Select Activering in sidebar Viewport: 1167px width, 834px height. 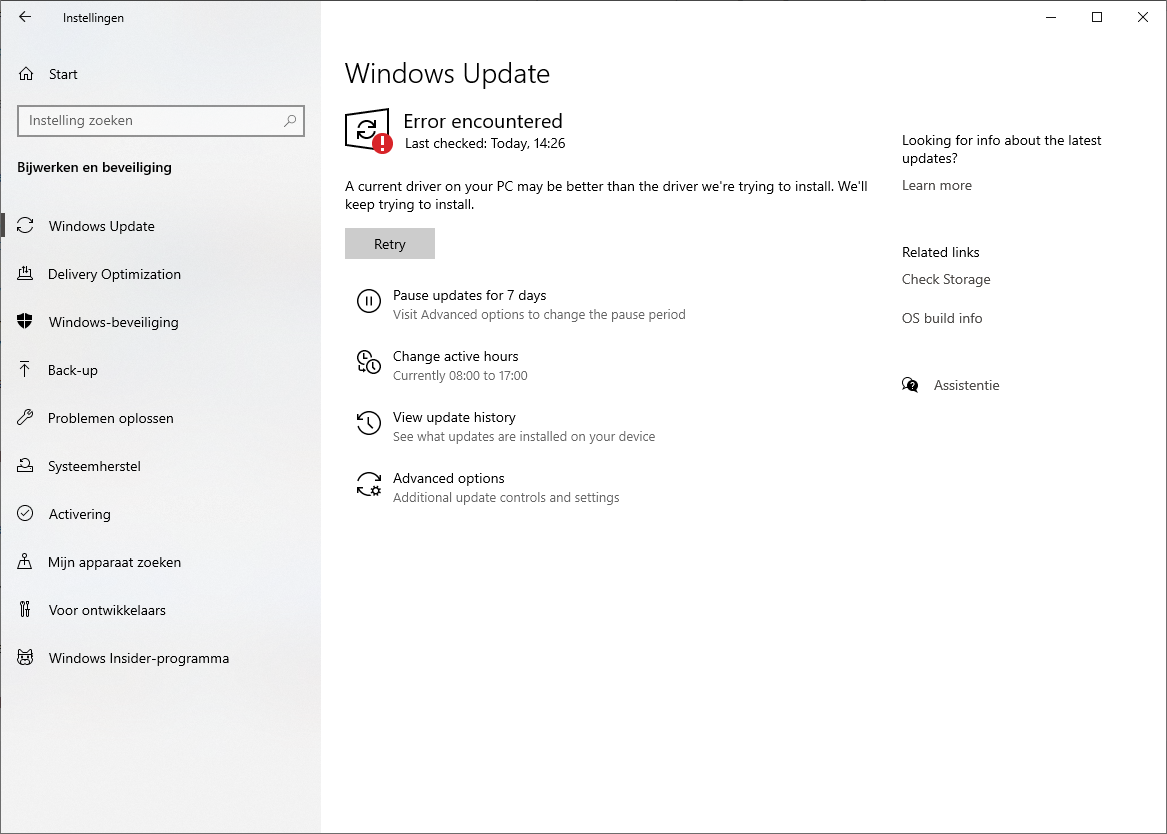click(161, 514)
